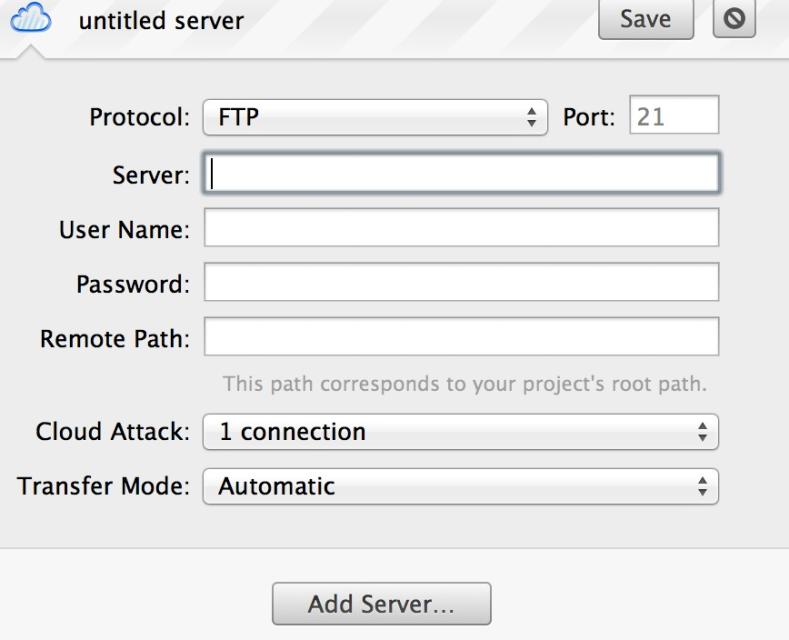789x640 pixels.
Task: Click the cancel circle-slash icon button
Action: click(734, 19)
